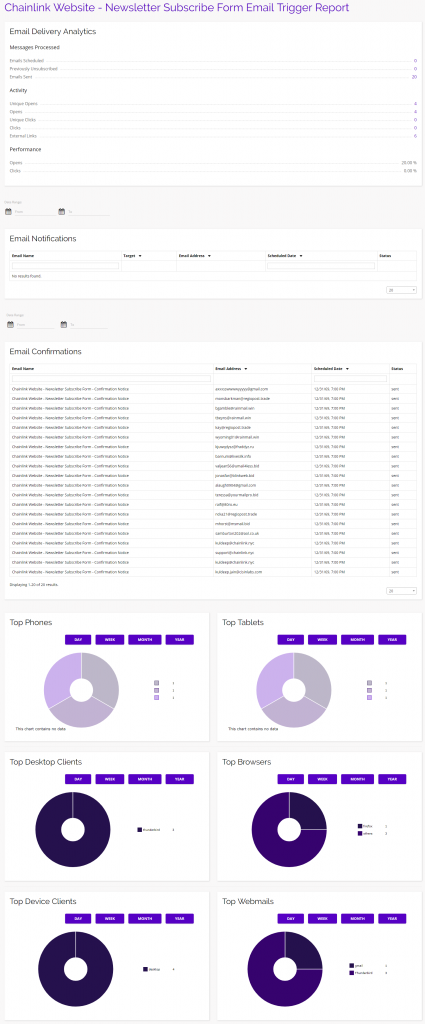Click the To date field above Email Confirmations

point(89,325)
